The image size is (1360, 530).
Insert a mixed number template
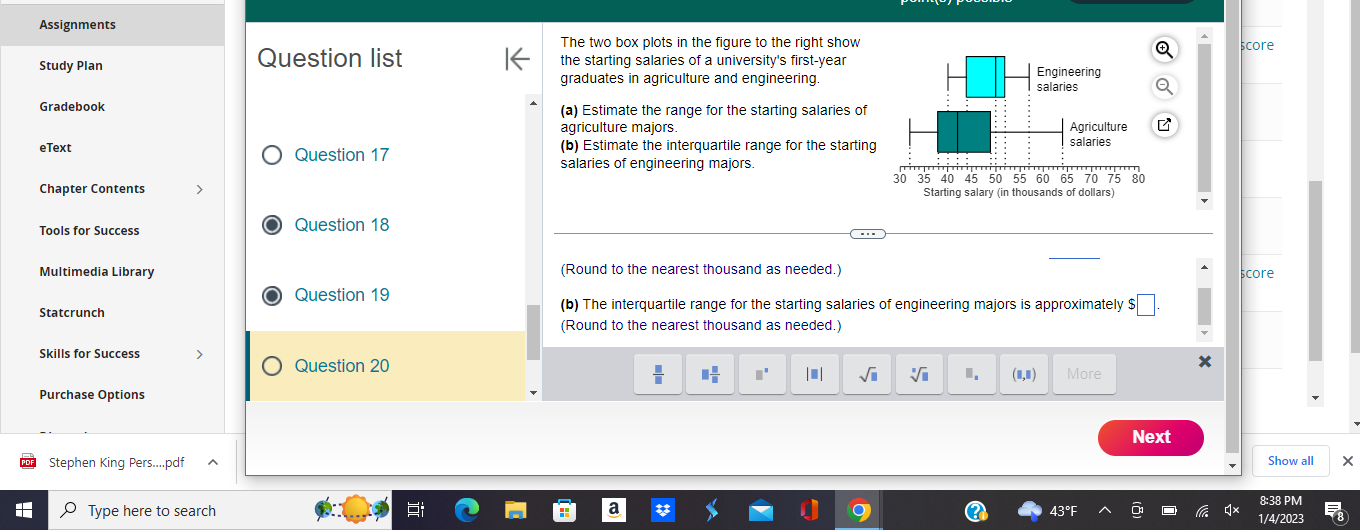coord(711,374)
